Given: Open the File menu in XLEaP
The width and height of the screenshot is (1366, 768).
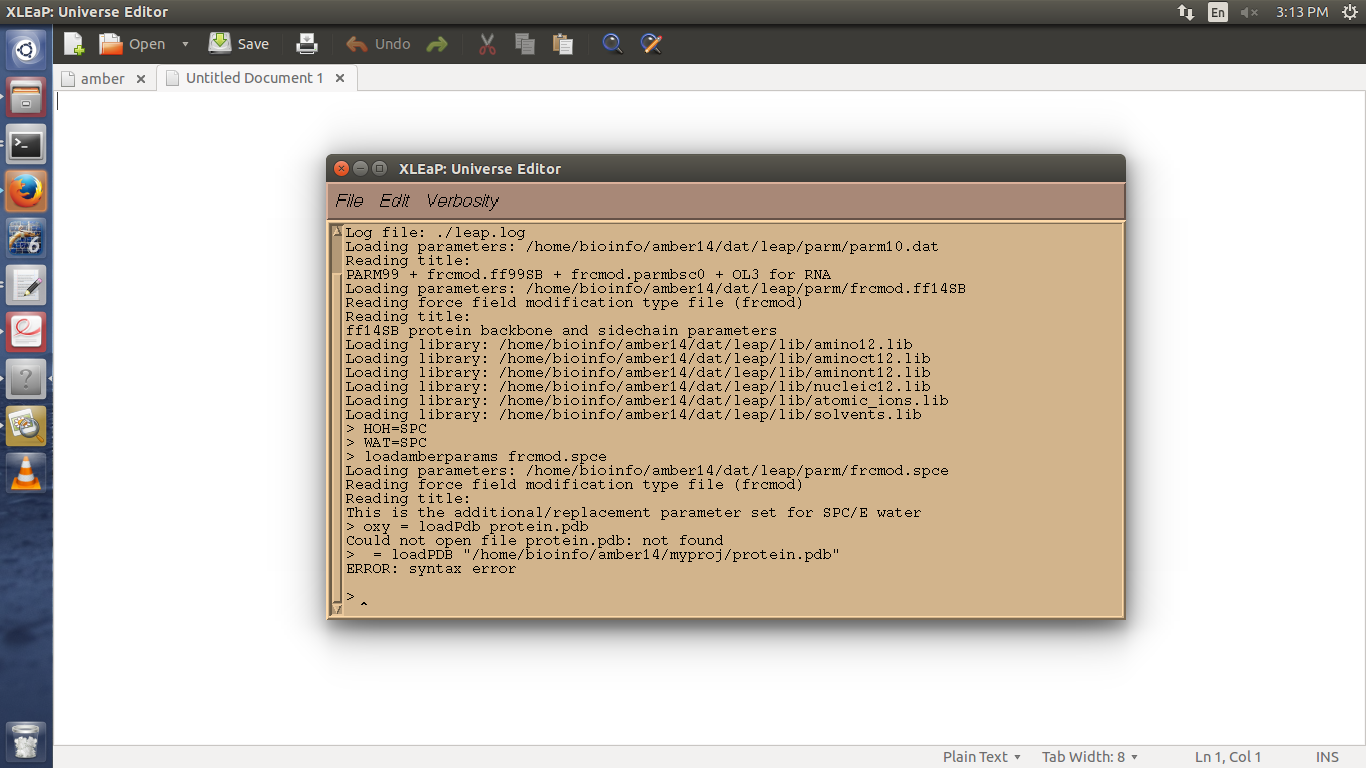Looking at the screenshot, I should (349, 201).
